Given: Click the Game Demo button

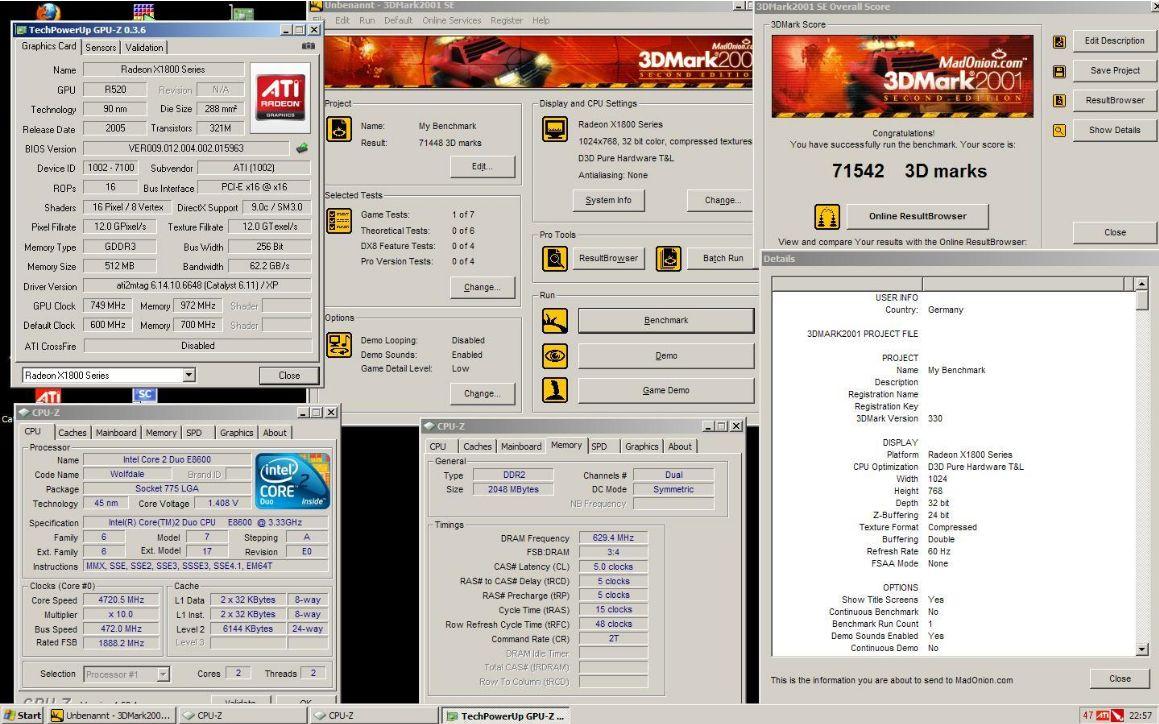Looking at the screenshot, I should click(666, 390).
